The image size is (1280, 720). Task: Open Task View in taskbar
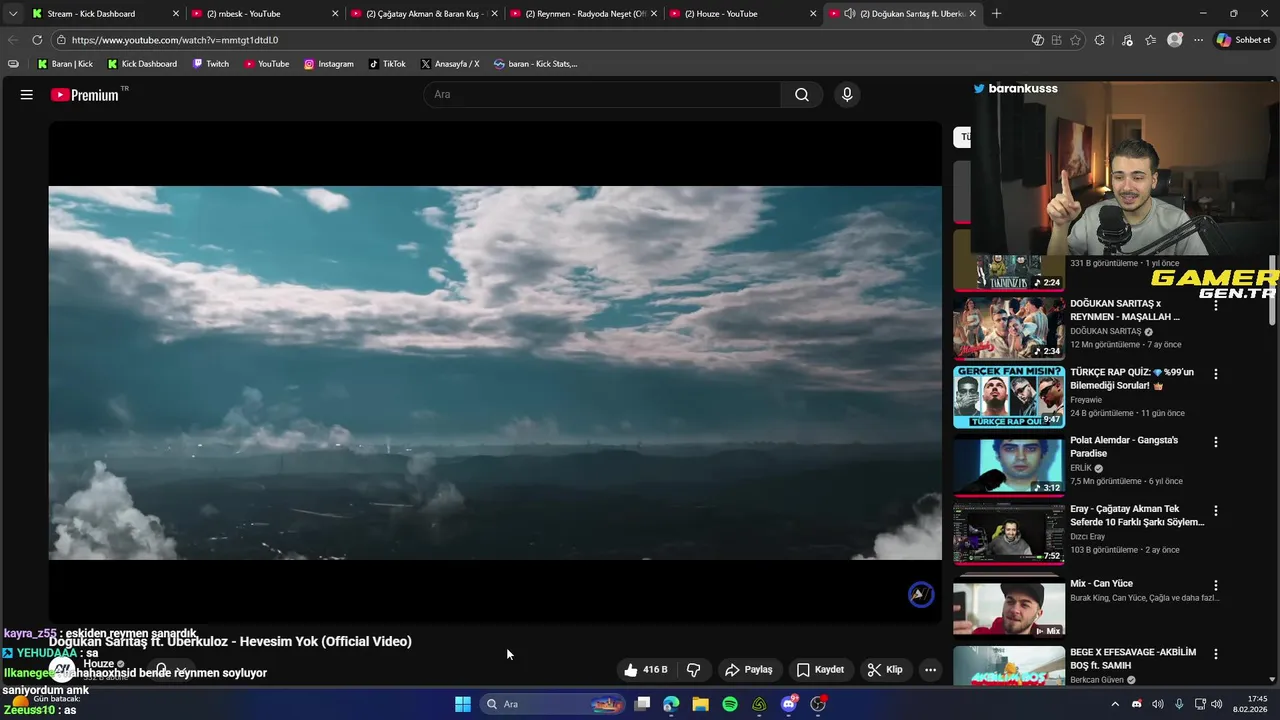(642, 704)
